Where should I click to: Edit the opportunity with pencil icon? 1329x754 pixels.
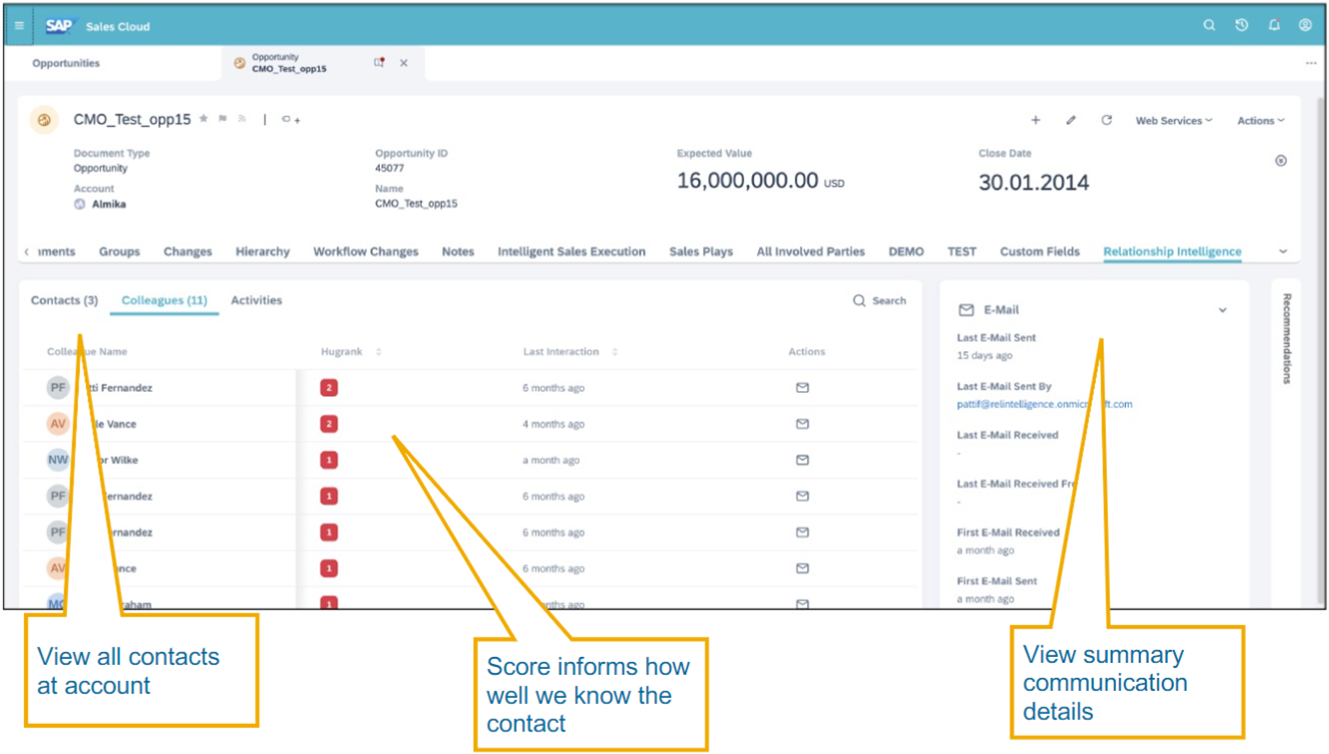pos(1071,120)
